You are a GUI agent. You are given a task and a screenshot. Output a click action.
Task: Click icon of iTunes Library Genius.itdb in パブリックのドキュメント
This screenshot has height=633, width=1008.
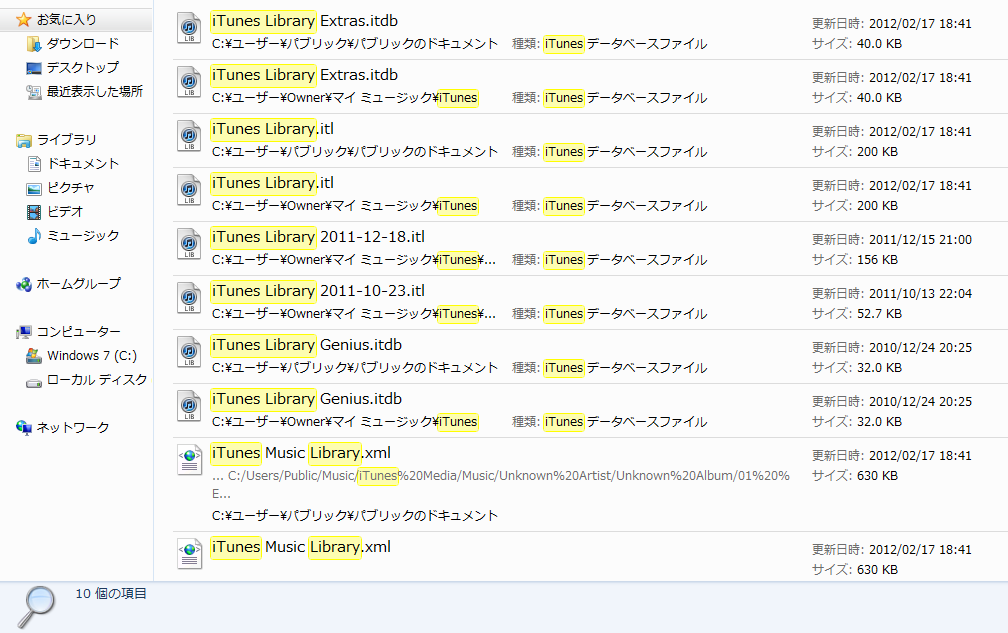click(189, 352)
